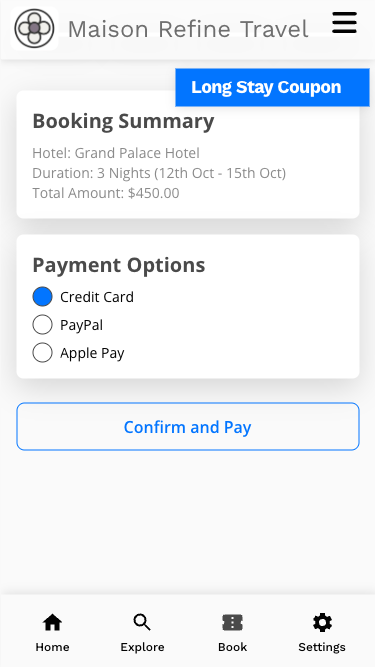Click the Maison Refine Travel title
This screenshot has width=375, height=667.
coord(188,29)
